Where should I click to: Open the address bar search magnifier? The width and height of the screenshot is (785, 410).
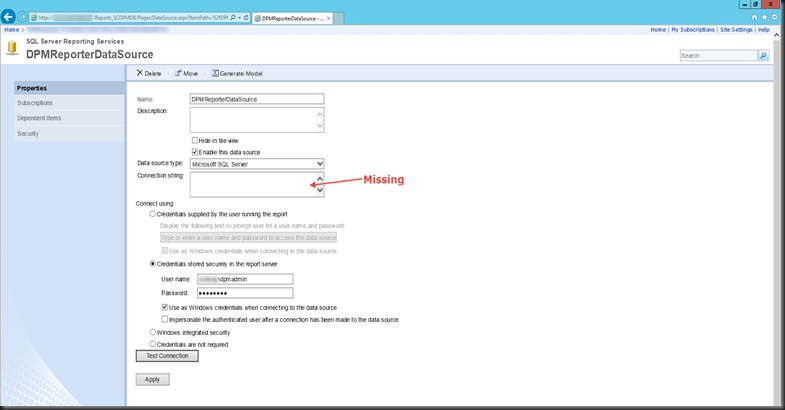pyautogui.click(x=233, y=18)
